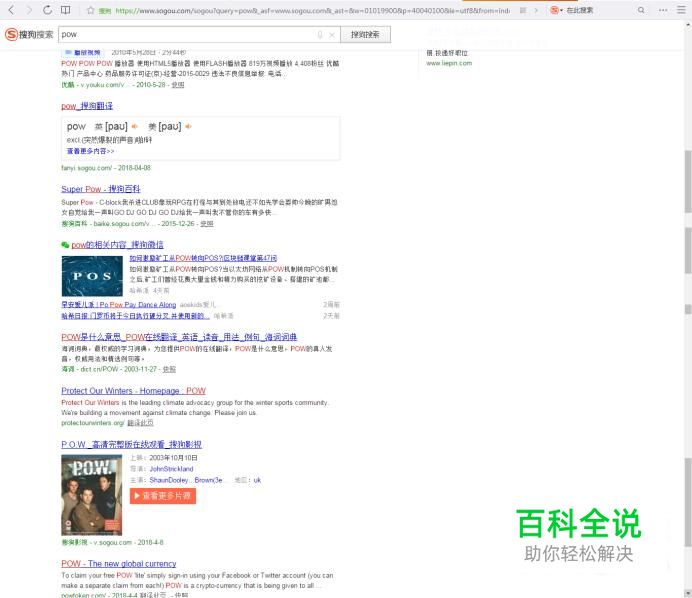Click the www.liepin.com sidebar link

coord(449,63)
